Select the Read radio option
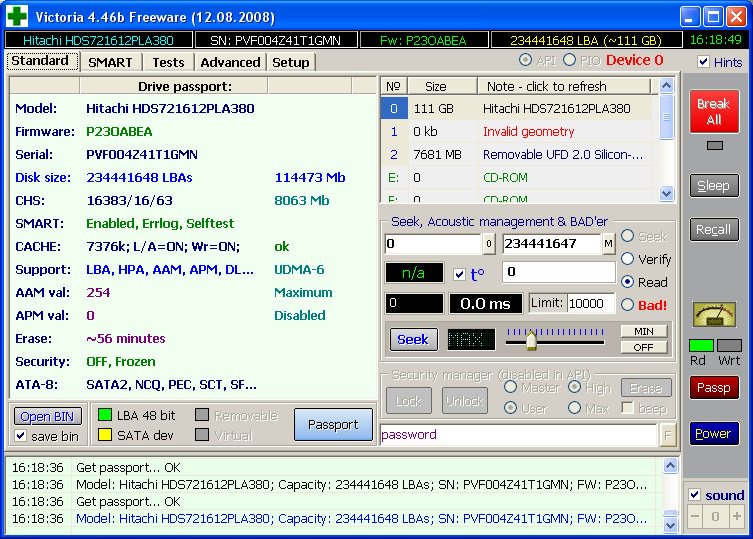 628,282
